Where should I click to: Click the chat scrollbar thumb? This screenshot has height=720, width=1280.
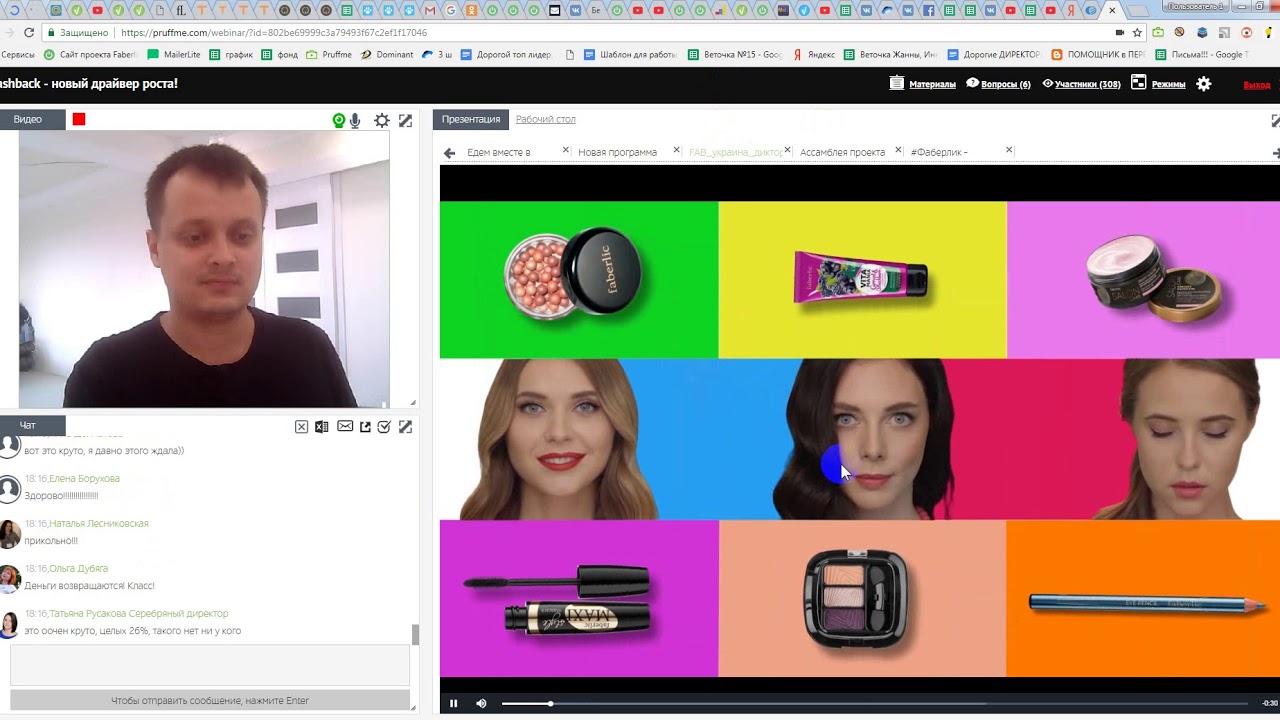(415, 635)
